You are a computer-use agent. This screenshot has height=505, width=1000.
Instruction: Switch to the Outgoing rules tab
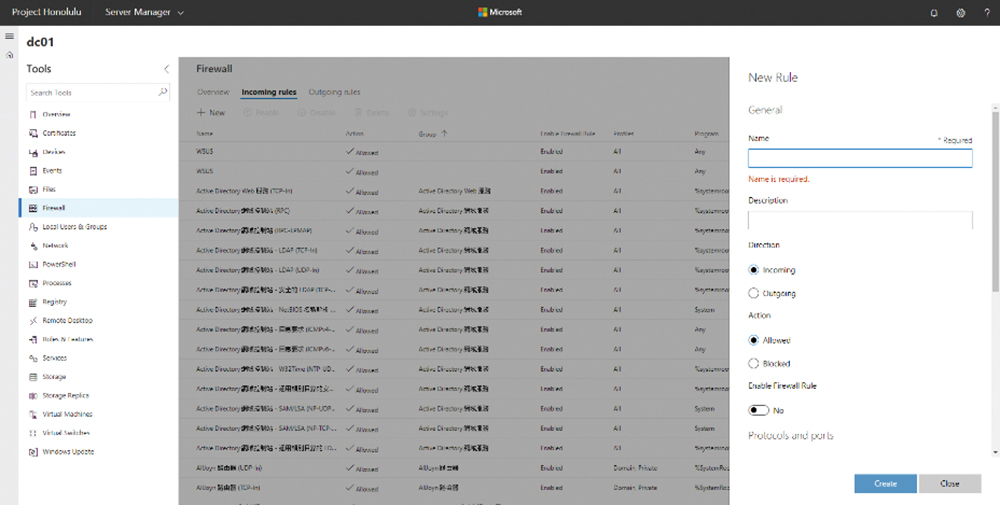[x=334, y=92]
